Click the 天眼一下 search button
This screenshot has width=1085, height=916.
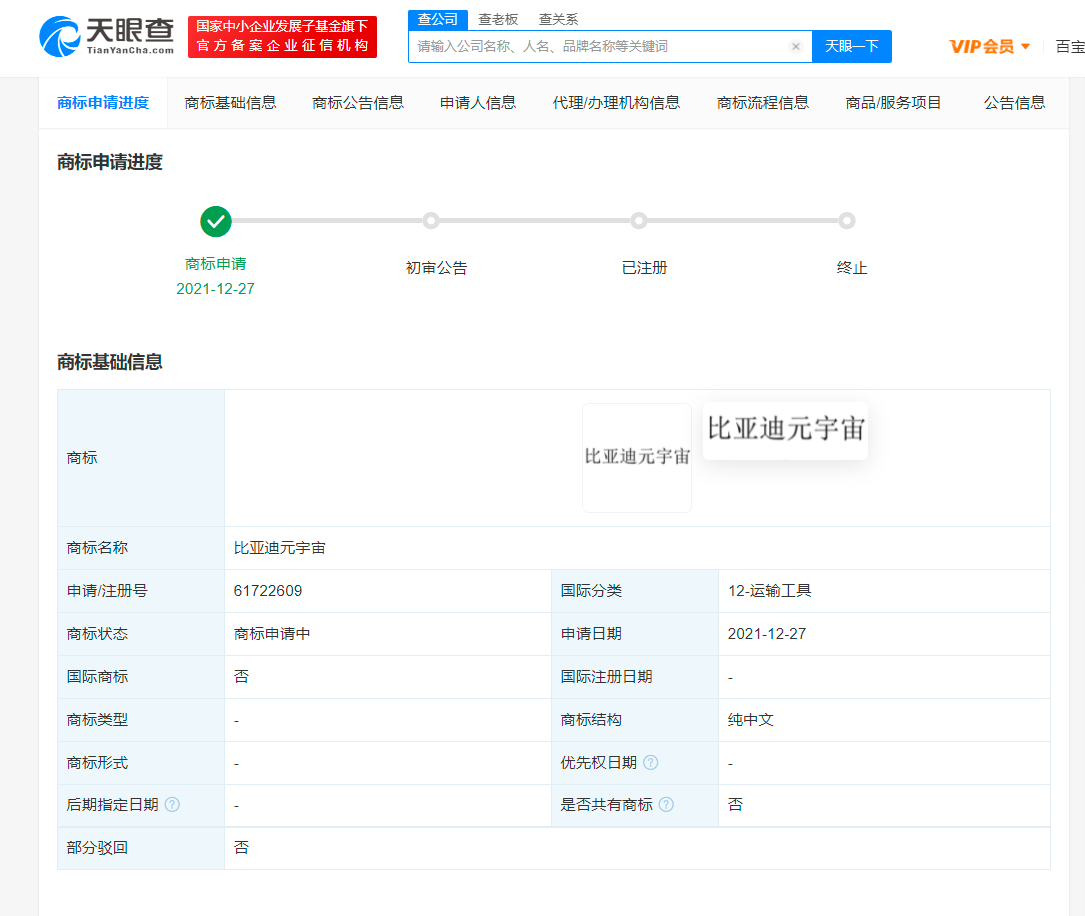pyautogui.click(x=851, y=46)
